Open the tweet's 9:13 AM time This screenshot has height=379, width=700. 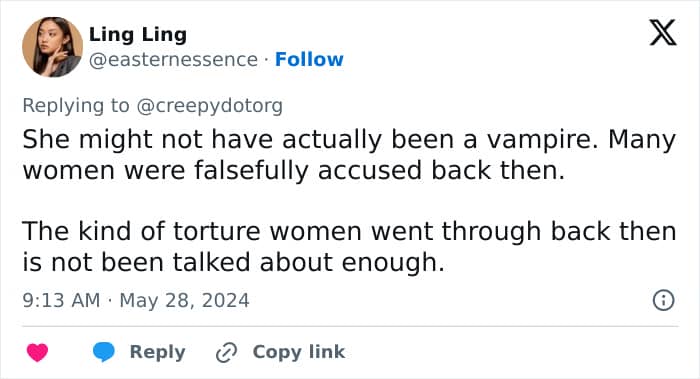click(x=61, y=300)
